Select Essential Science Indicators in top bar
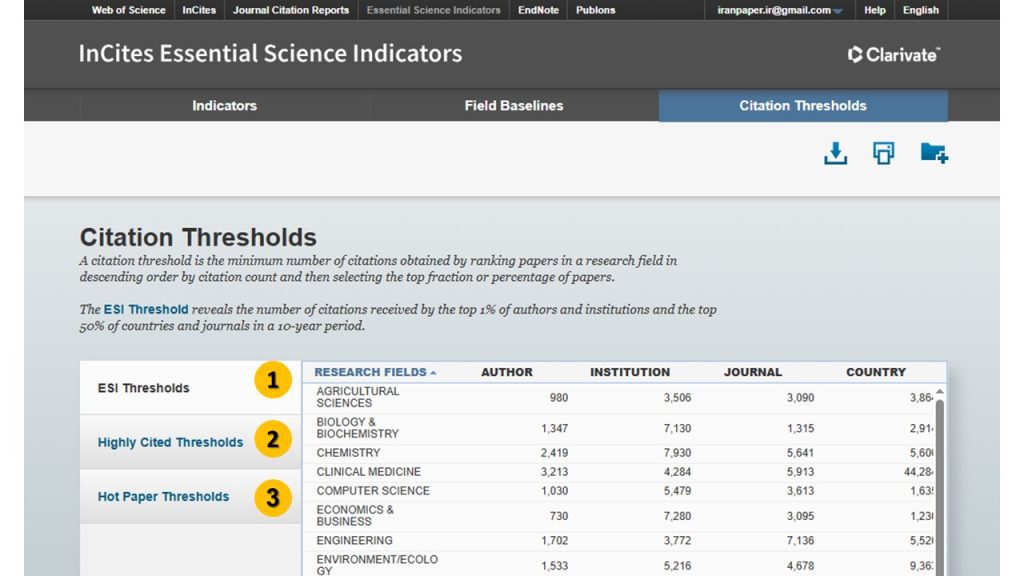The image size is (1024, 576). click(434, 10)
